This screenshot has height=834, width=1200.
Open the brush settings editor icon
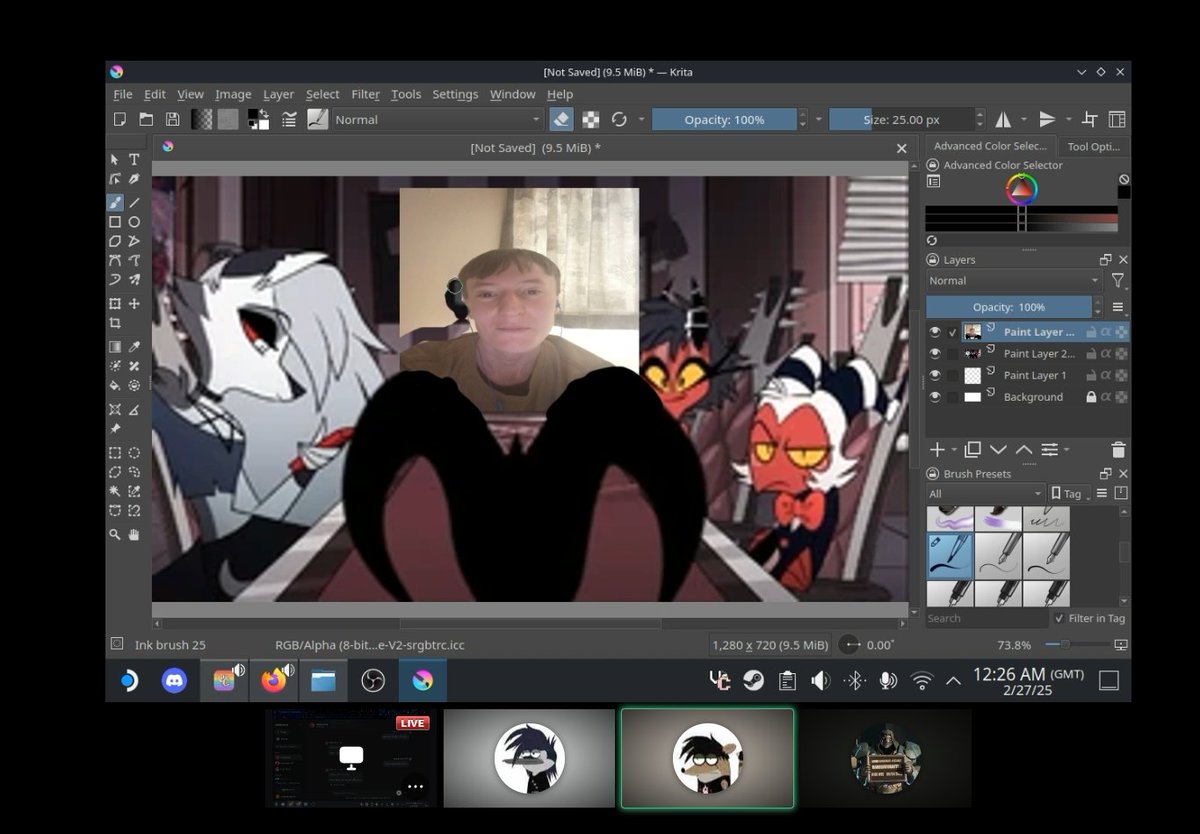click(289, 119)
